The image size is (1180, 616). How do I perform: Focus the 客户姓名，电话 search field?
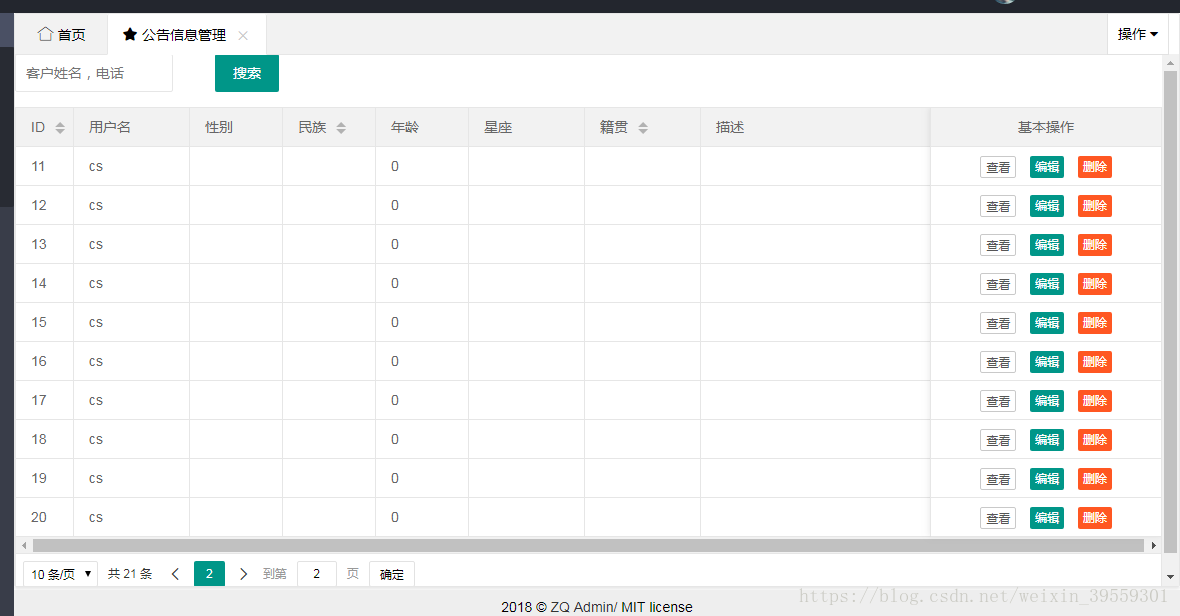pos(94,73)
